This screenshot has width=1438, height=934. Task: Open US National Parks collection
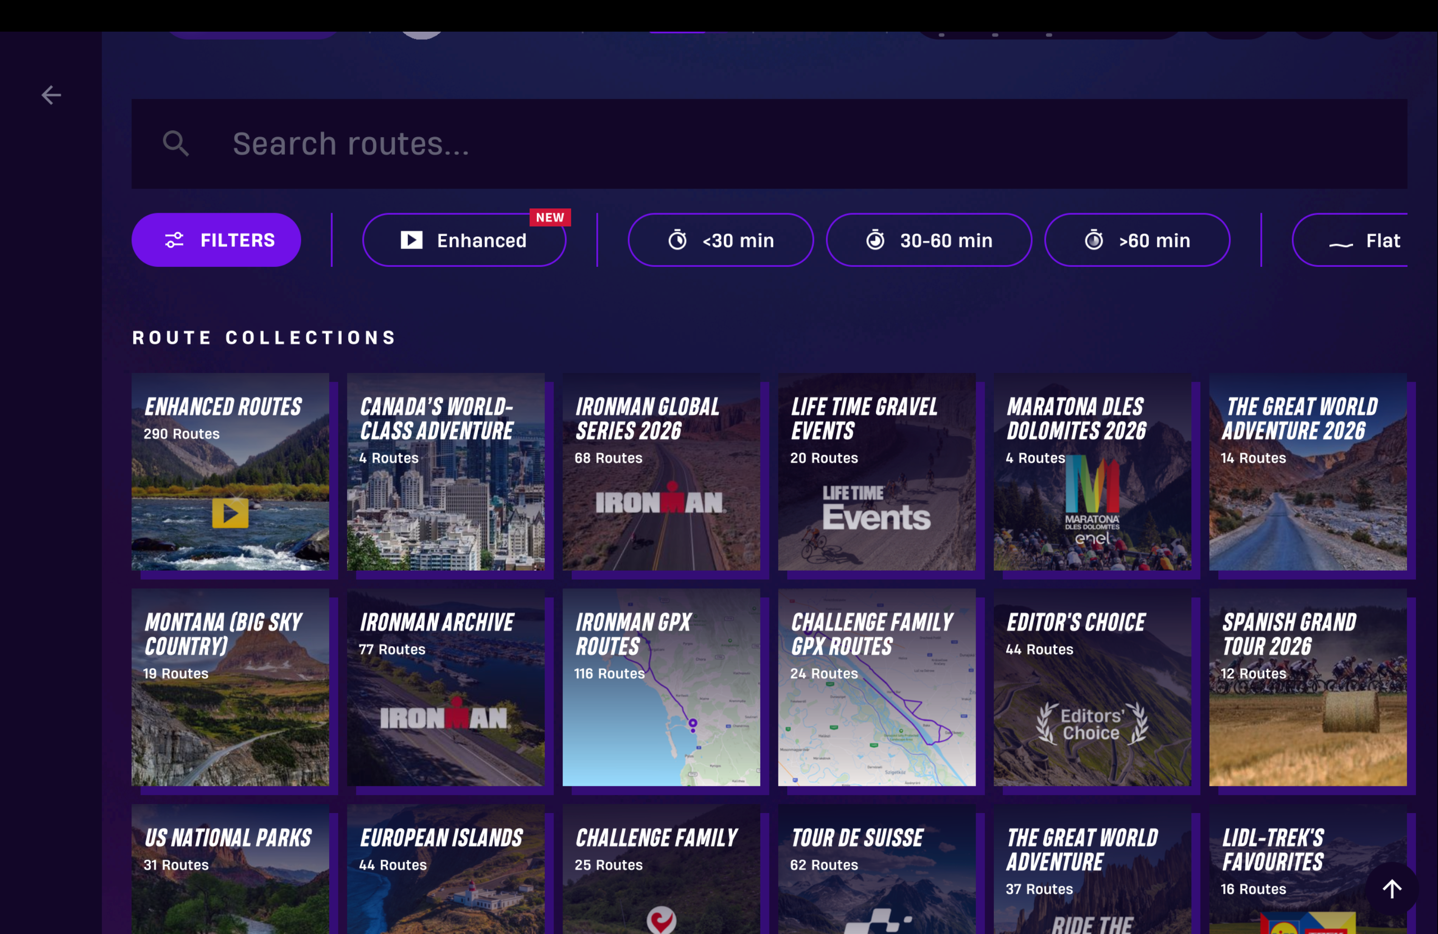[230, 870]
